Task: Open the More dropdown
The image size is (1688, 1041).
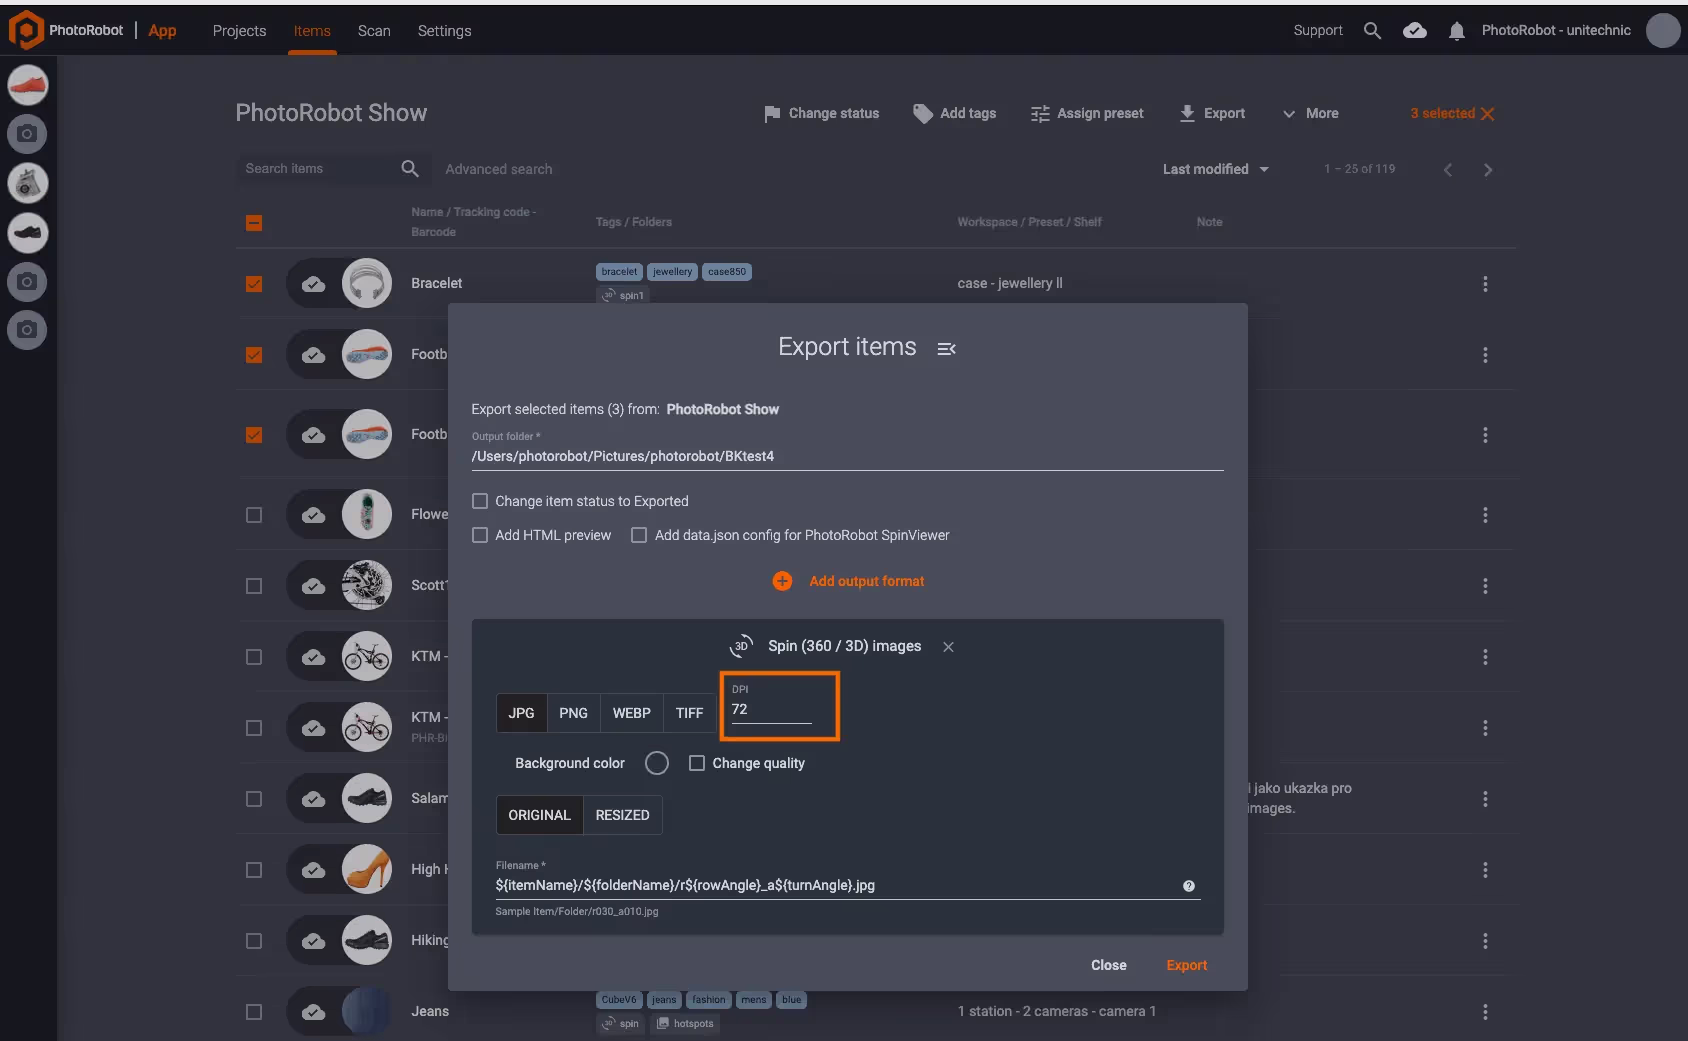Action: click(1311, 114)
